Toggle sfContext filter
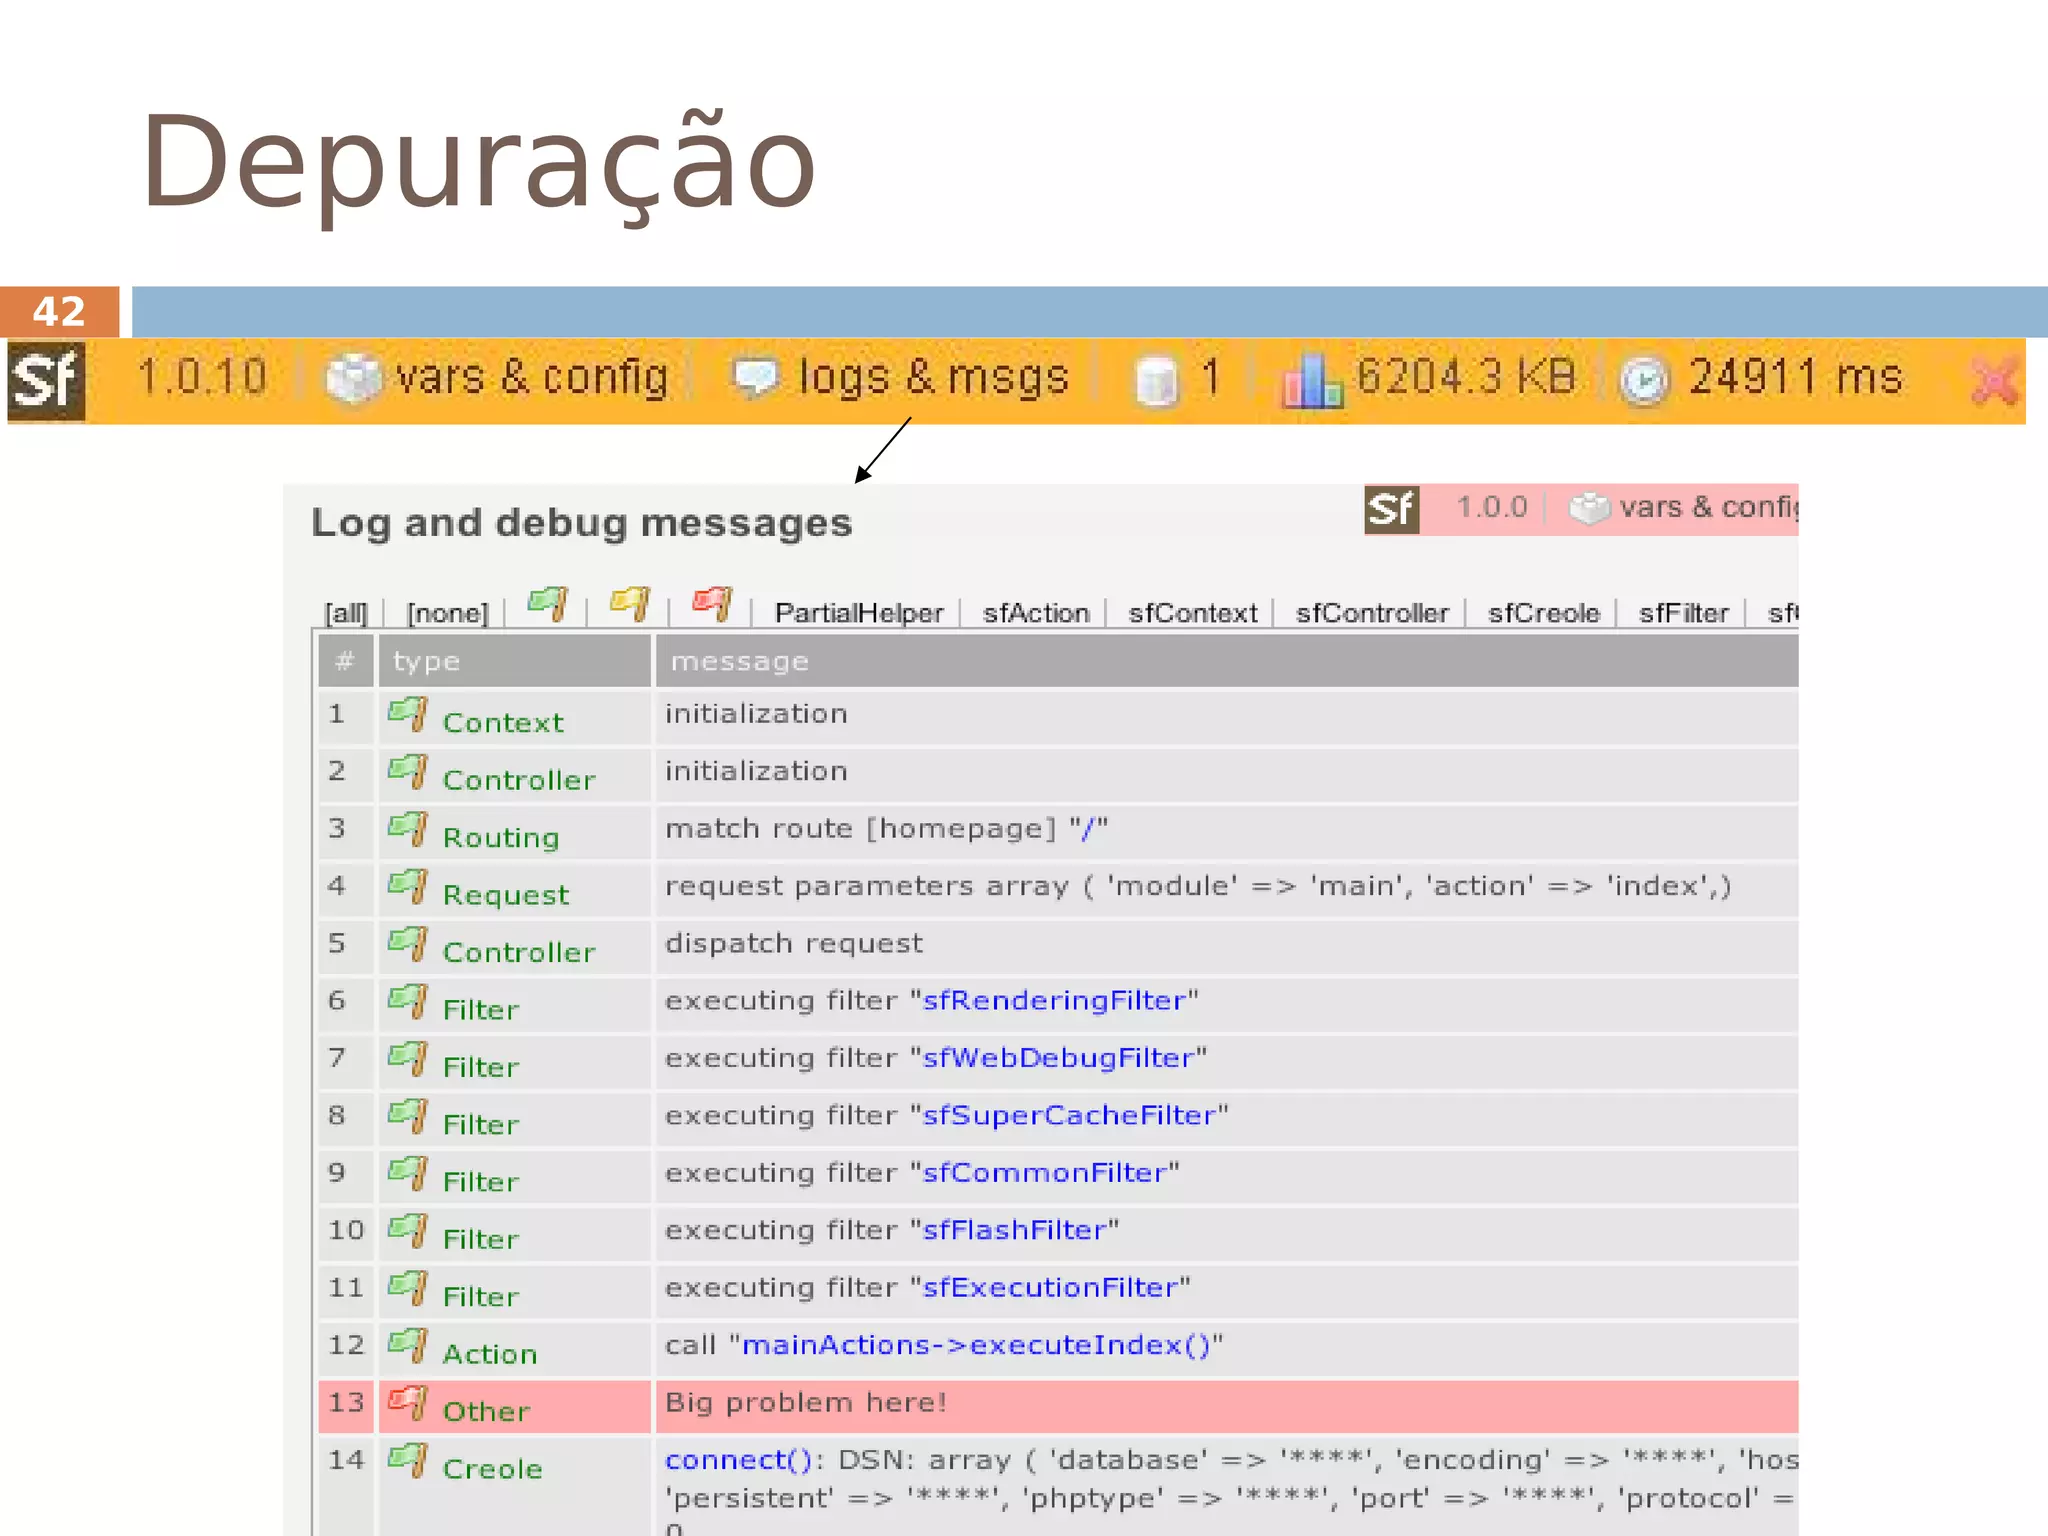 pyautogui.click(x=1193, y=613)
